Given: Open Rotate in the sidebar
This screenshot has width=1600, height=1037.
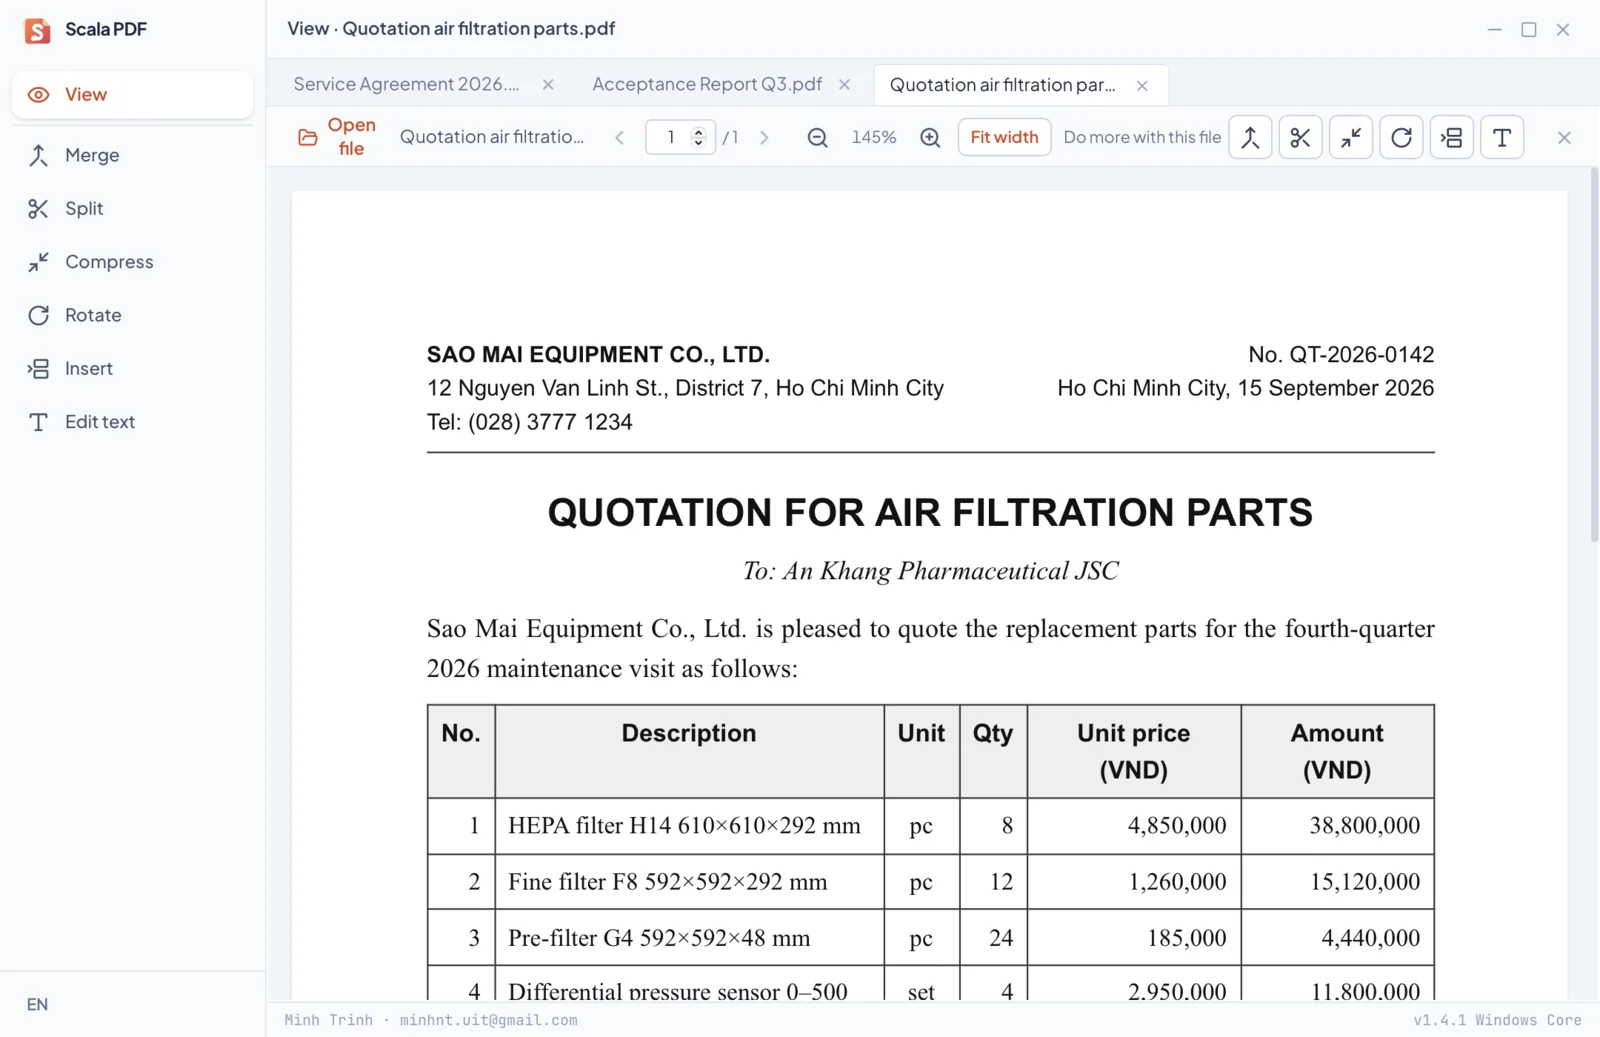Looking at the screenshot, I should (132, 315).
